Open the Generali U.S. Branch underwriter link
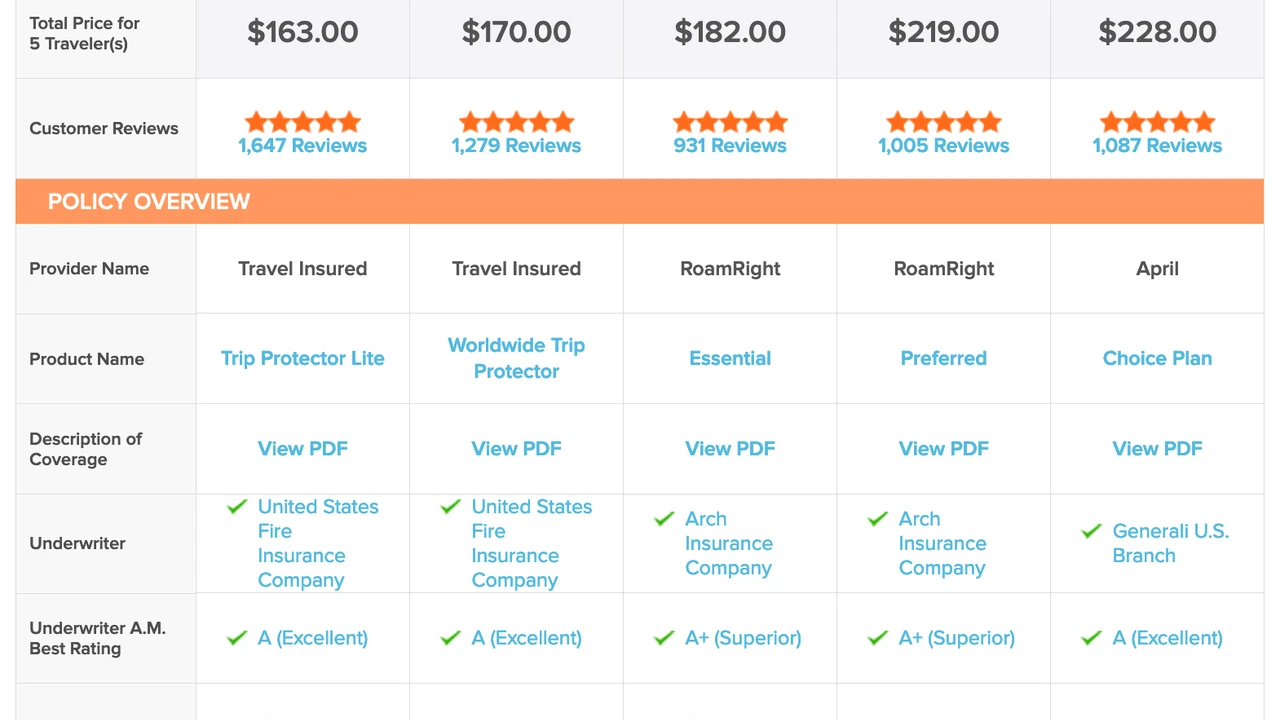The image size is (1280, 720). 1170,543
